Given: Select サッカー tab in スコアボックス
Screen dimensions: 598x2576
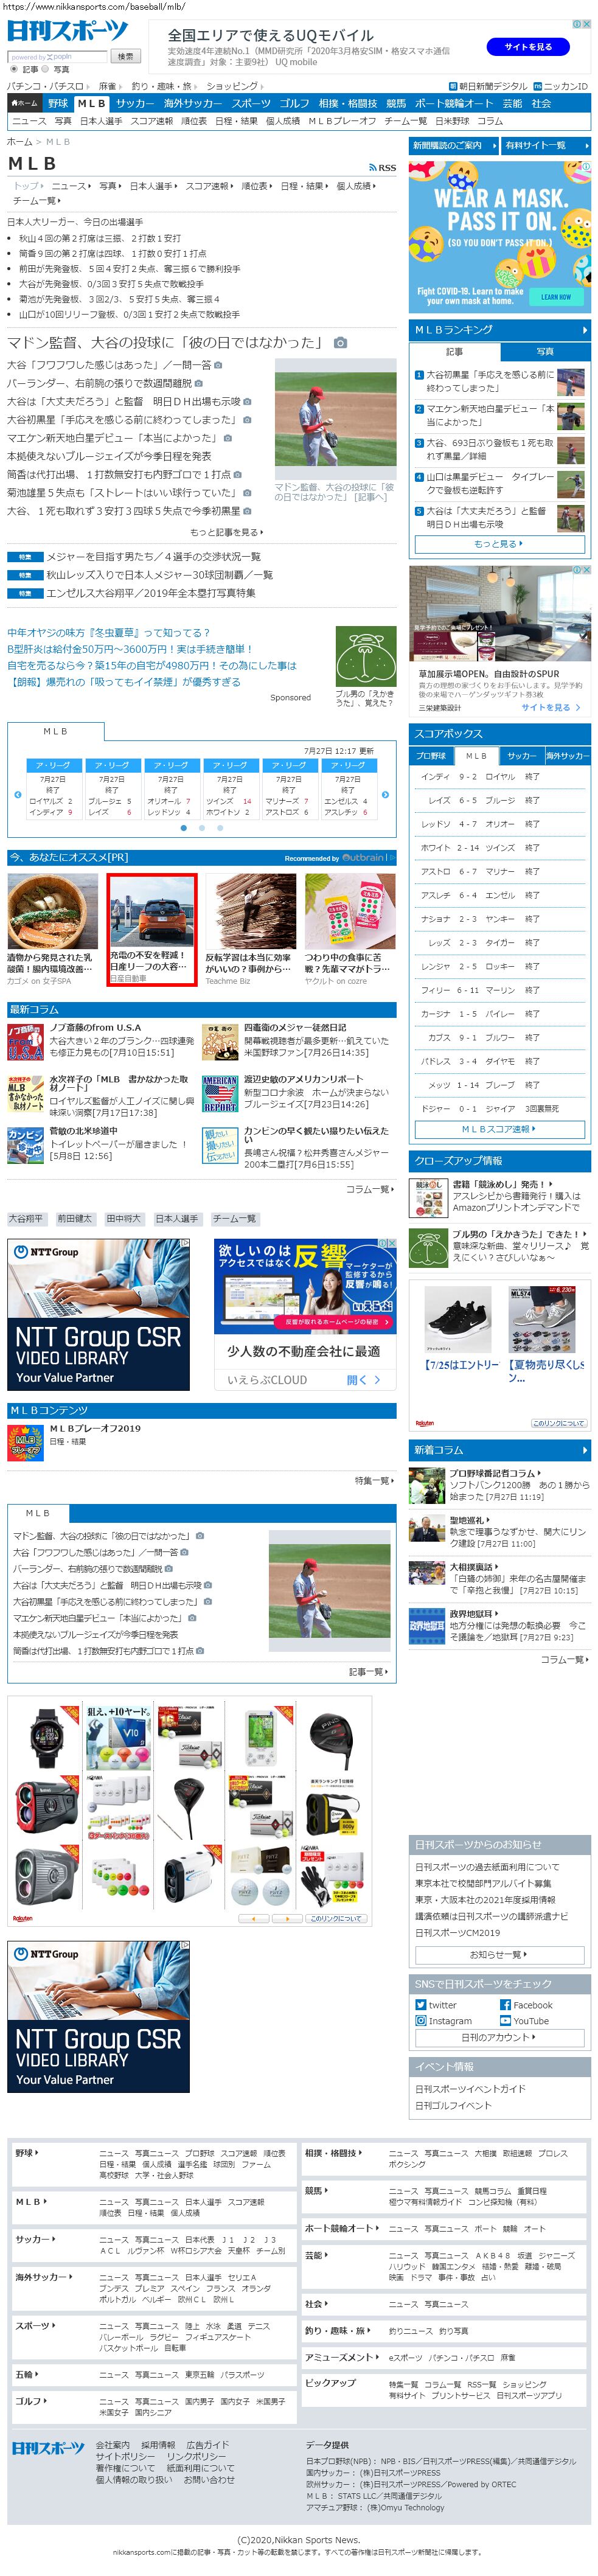Looking at the screenshot, I should [521, 755].
